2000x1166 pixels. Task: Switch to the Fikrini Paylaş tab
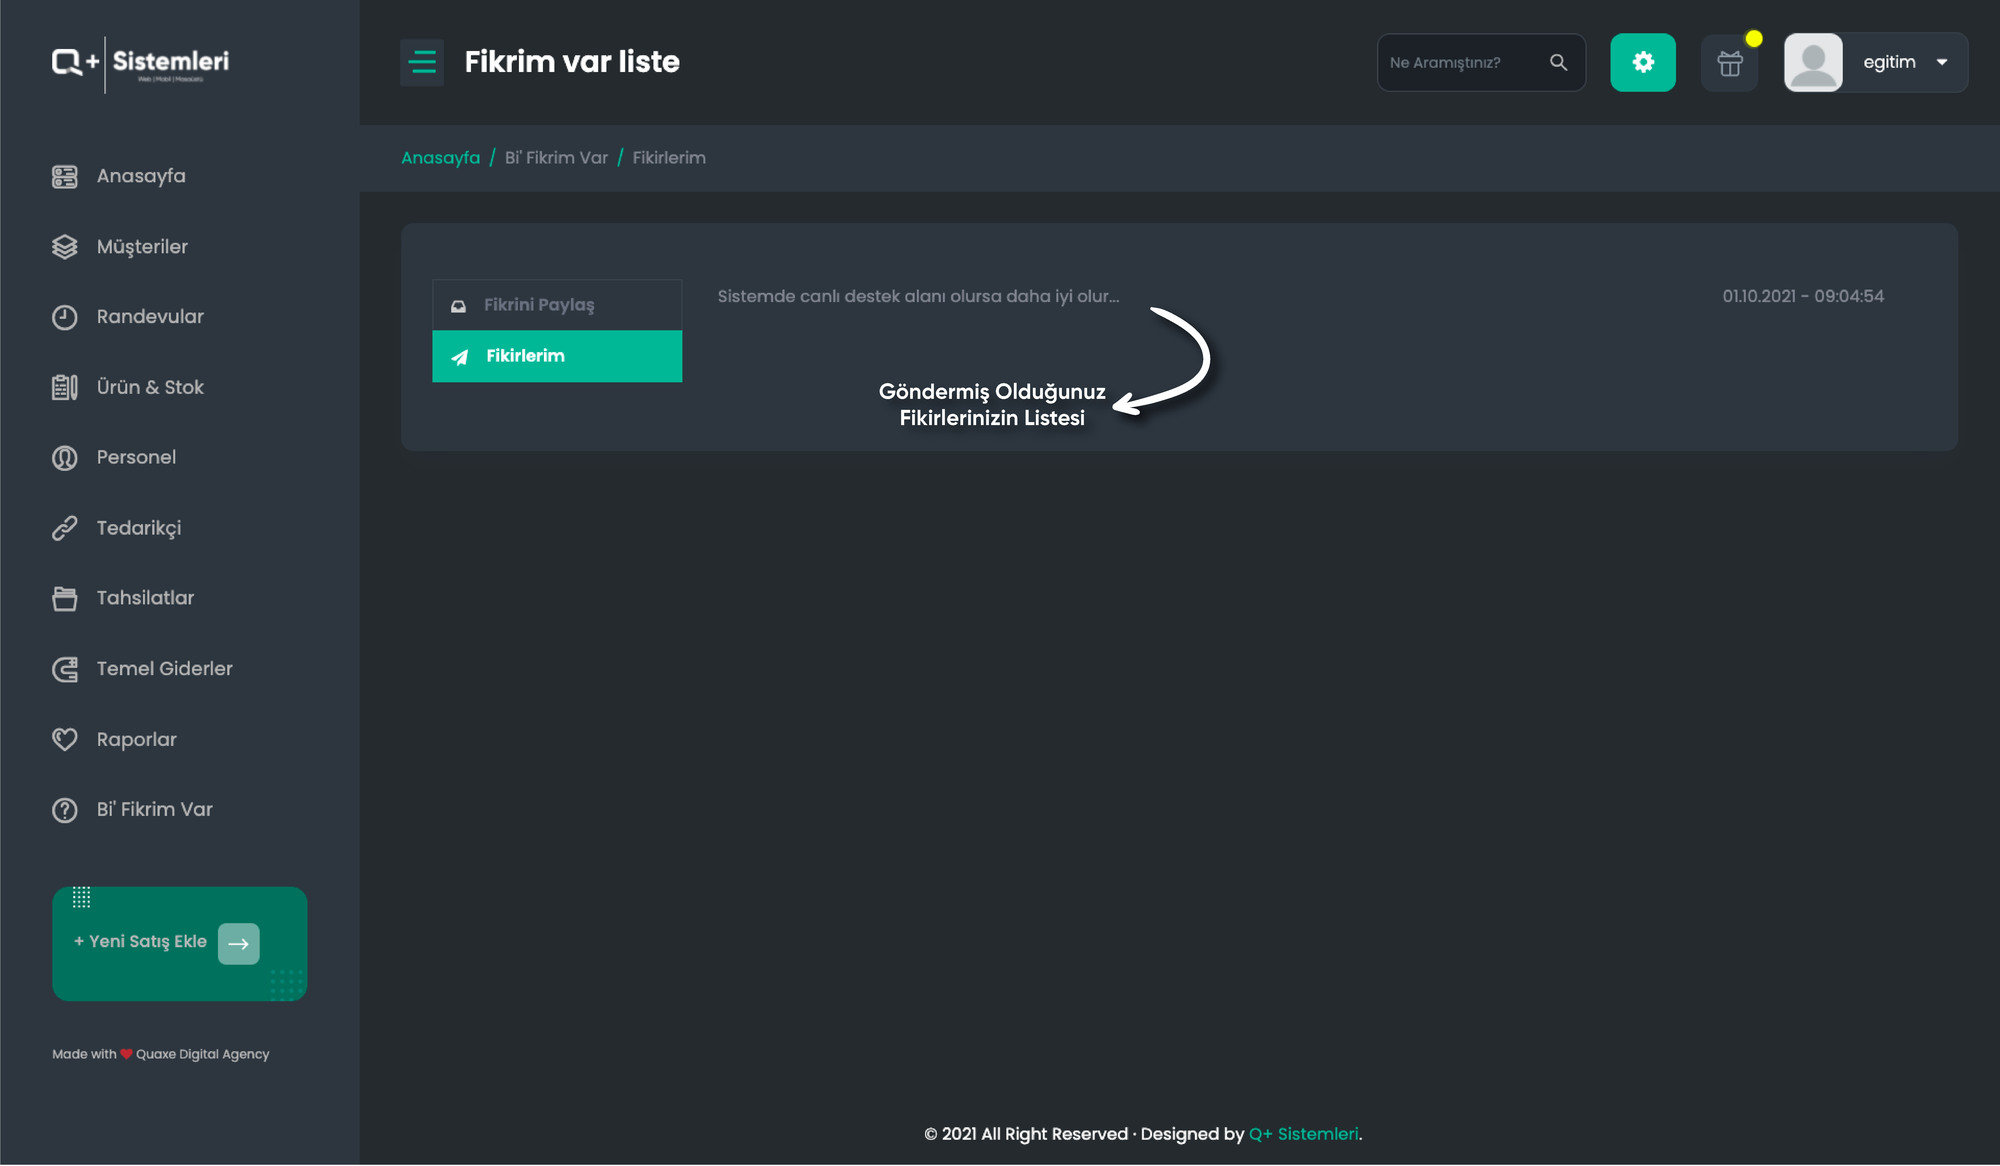557,305
